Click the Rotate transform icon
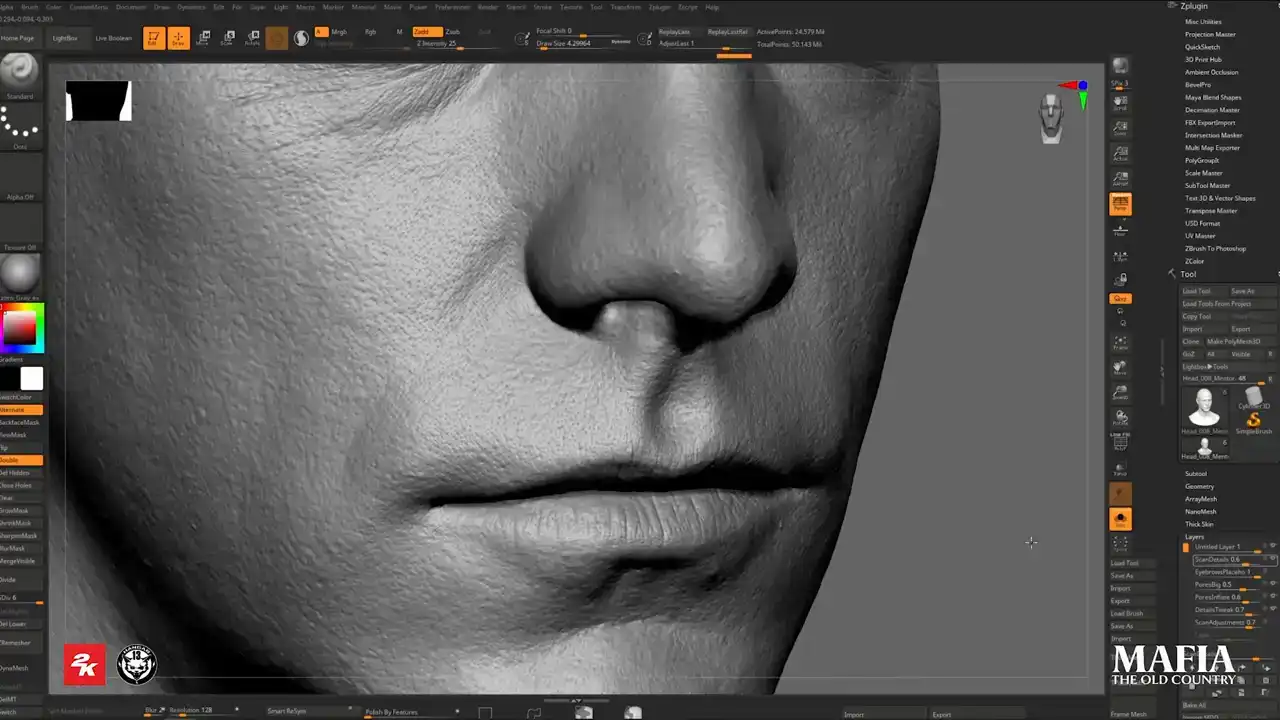1280x720 pixels. 252,38
